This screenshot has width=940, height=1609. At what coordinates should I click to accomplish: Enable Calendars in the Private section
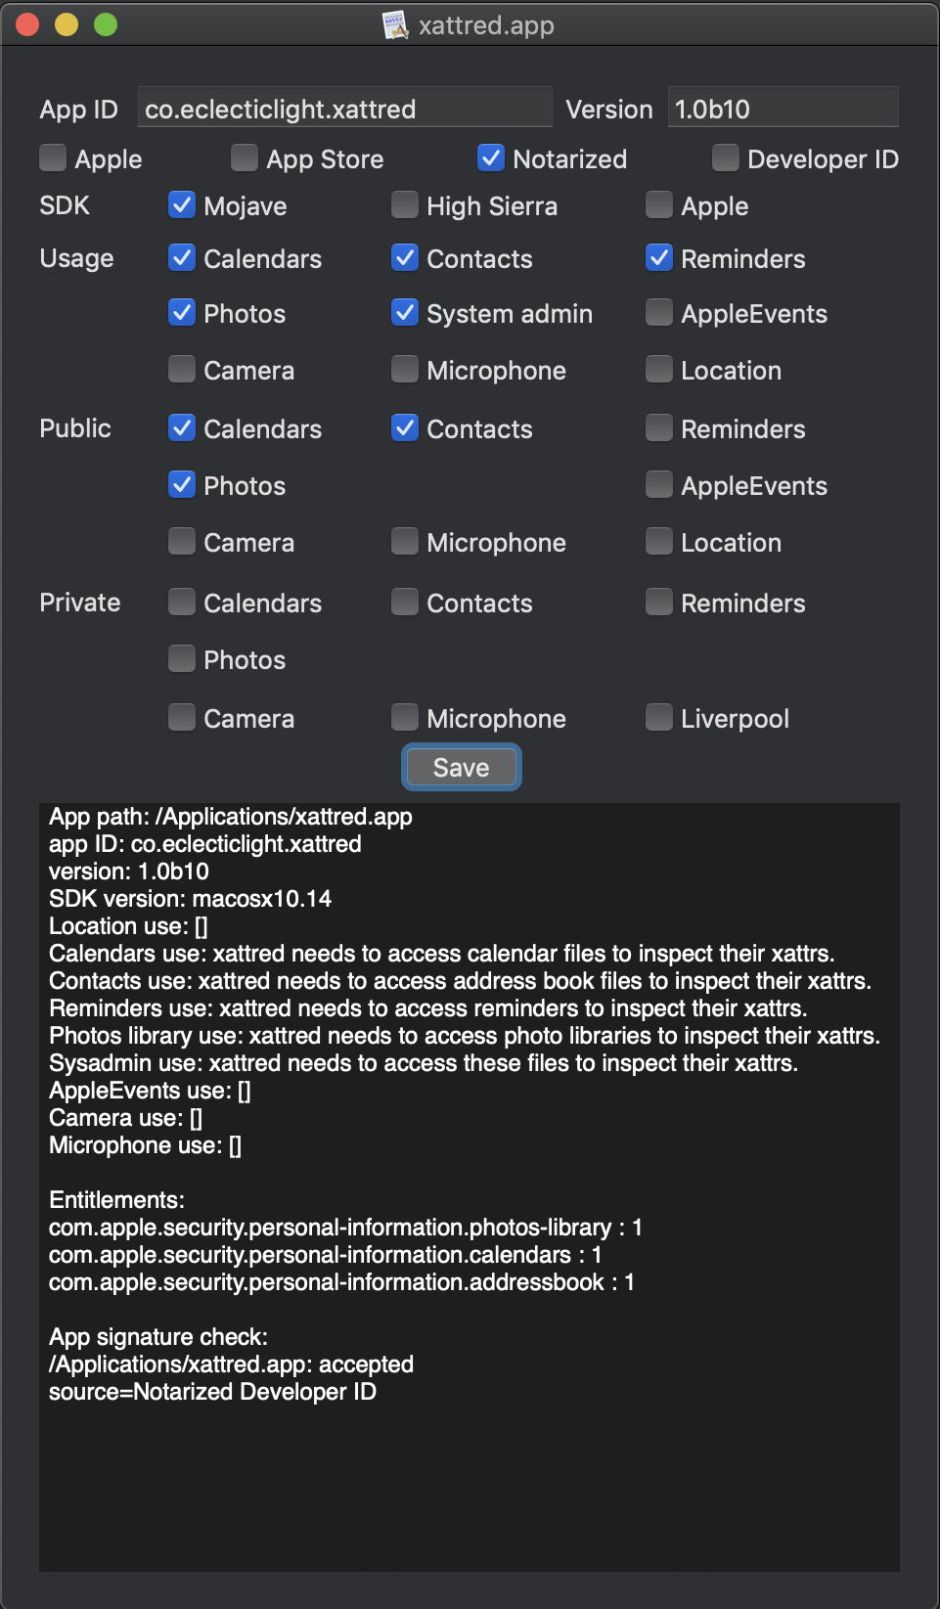(182, 602)
